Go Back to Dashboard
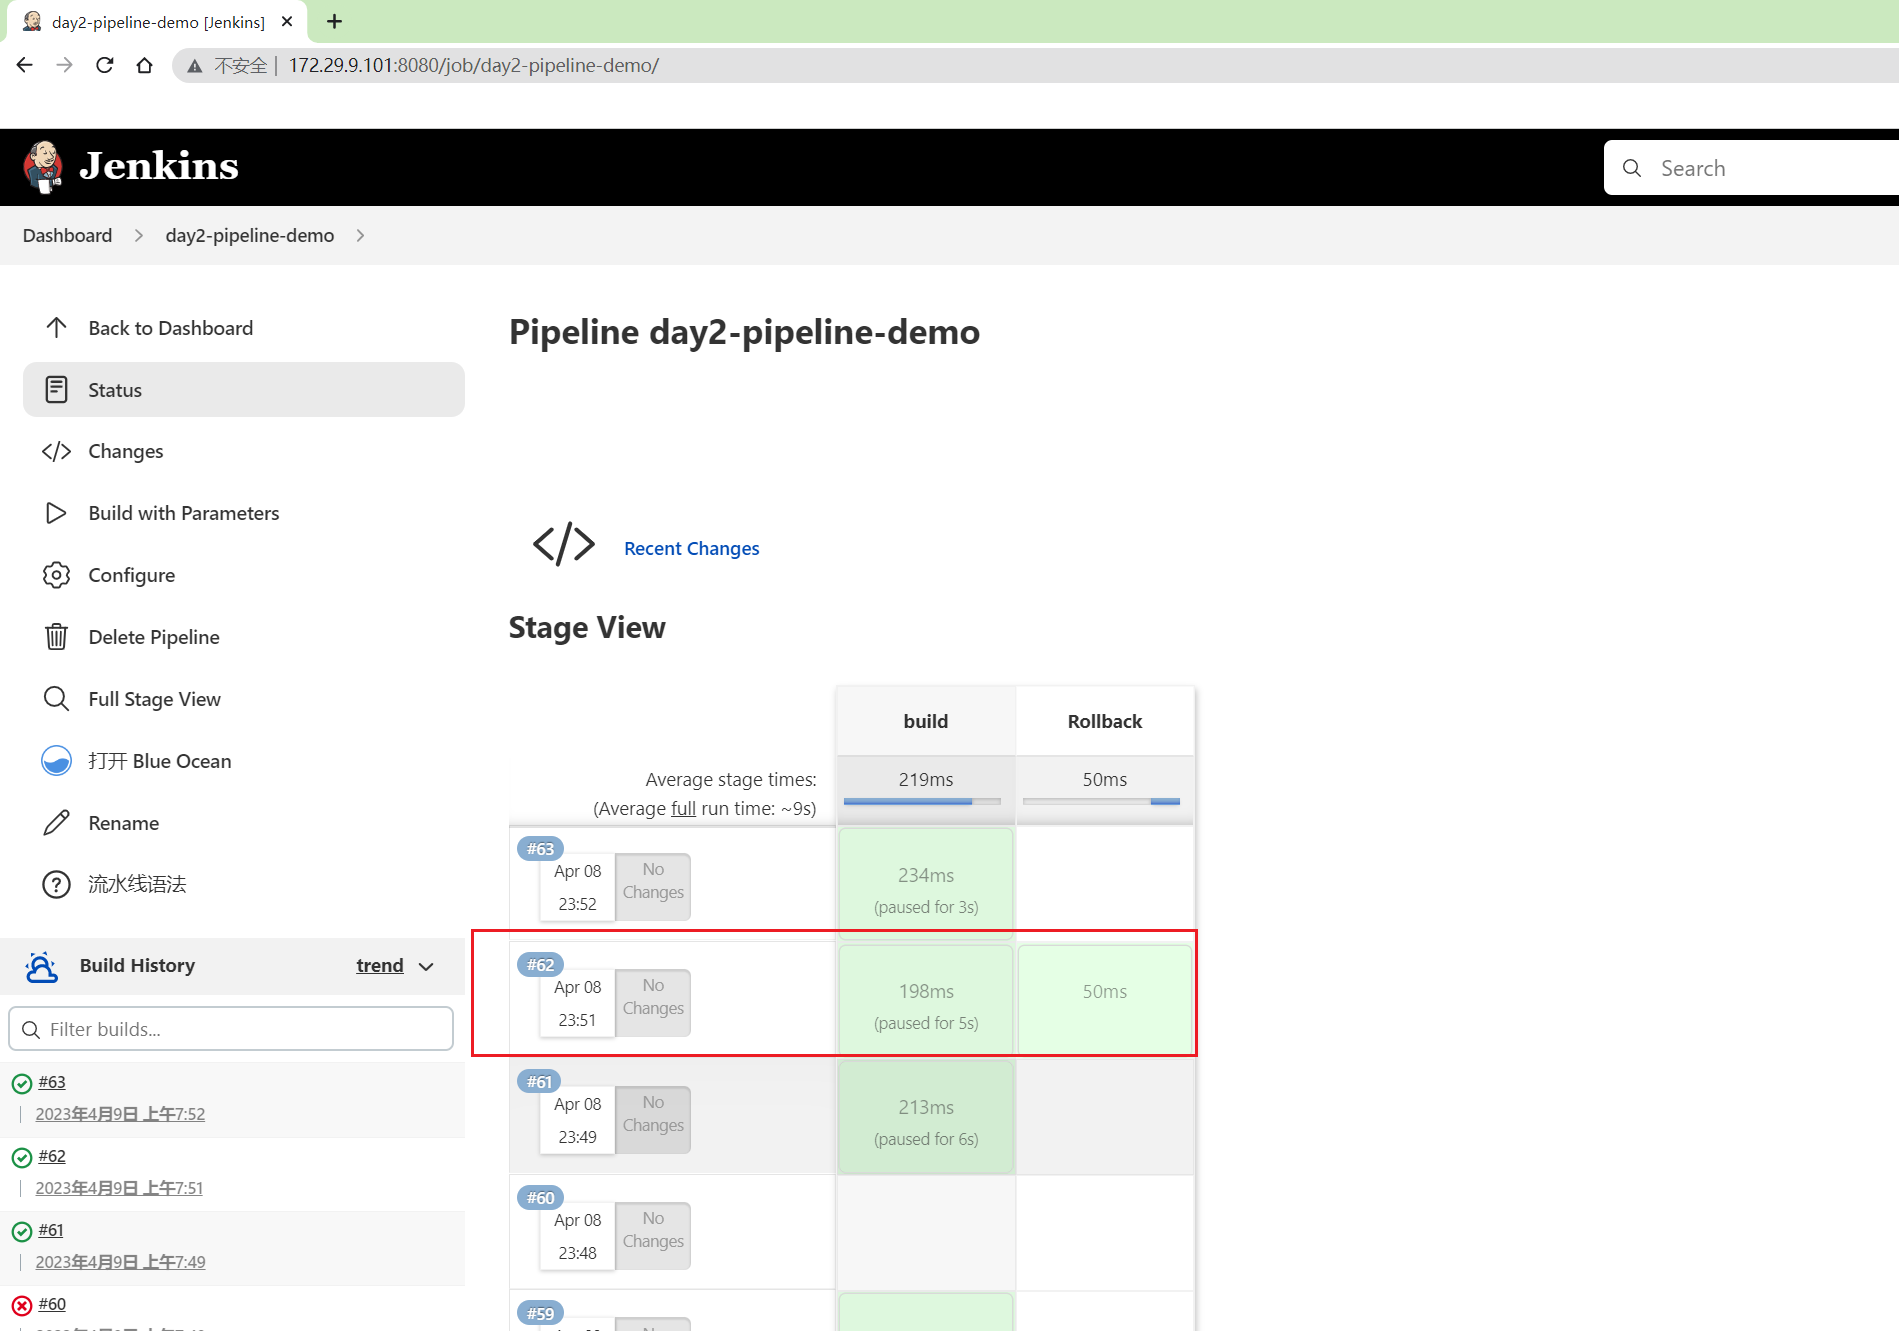1899x1331 pixels. 171,328
